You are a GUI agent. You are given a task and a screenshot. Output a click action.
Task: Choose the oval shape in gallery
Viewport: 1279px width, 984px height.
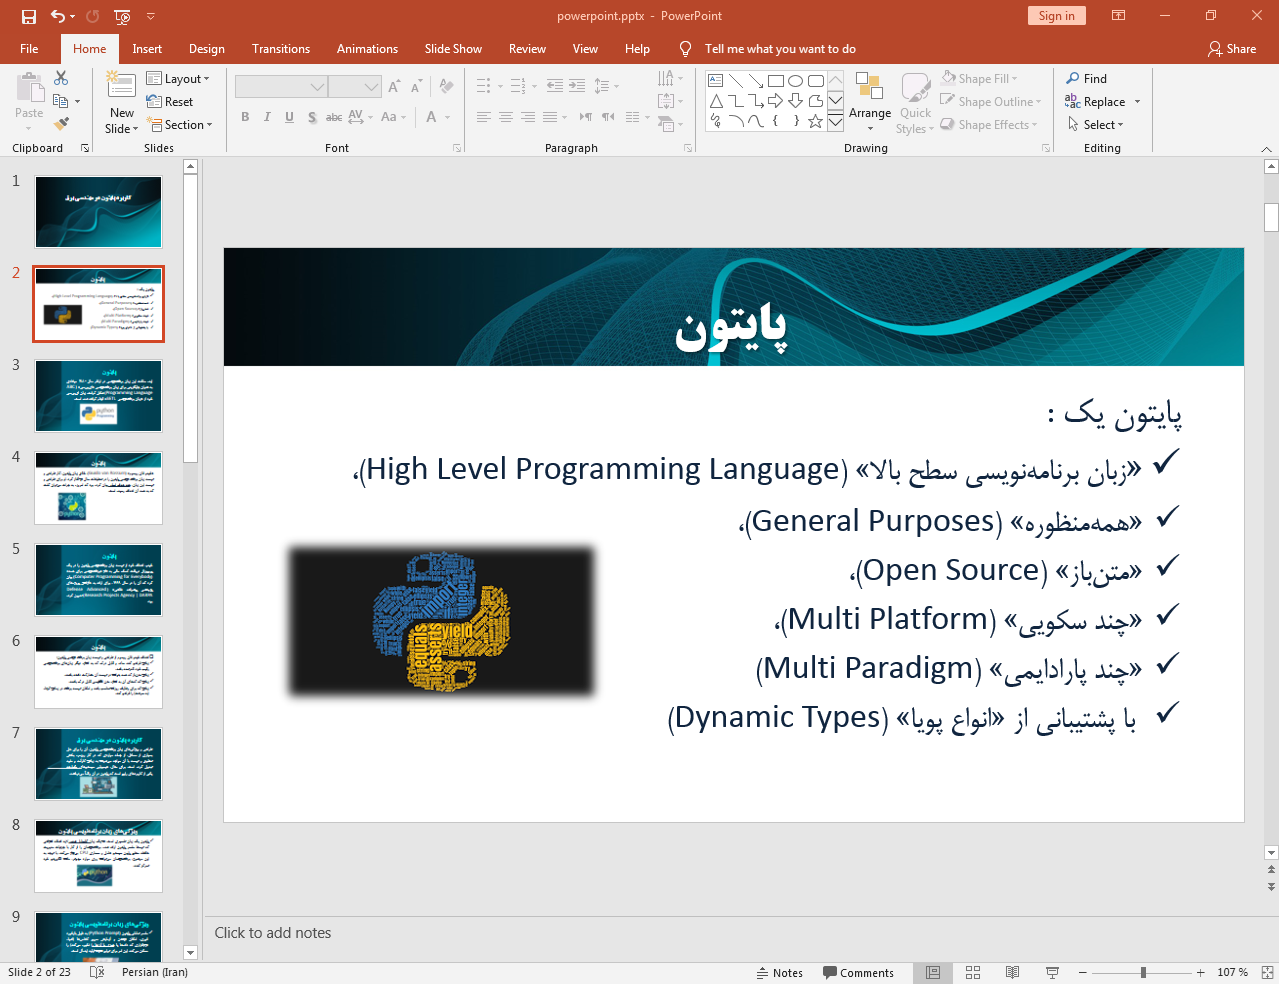795,81
